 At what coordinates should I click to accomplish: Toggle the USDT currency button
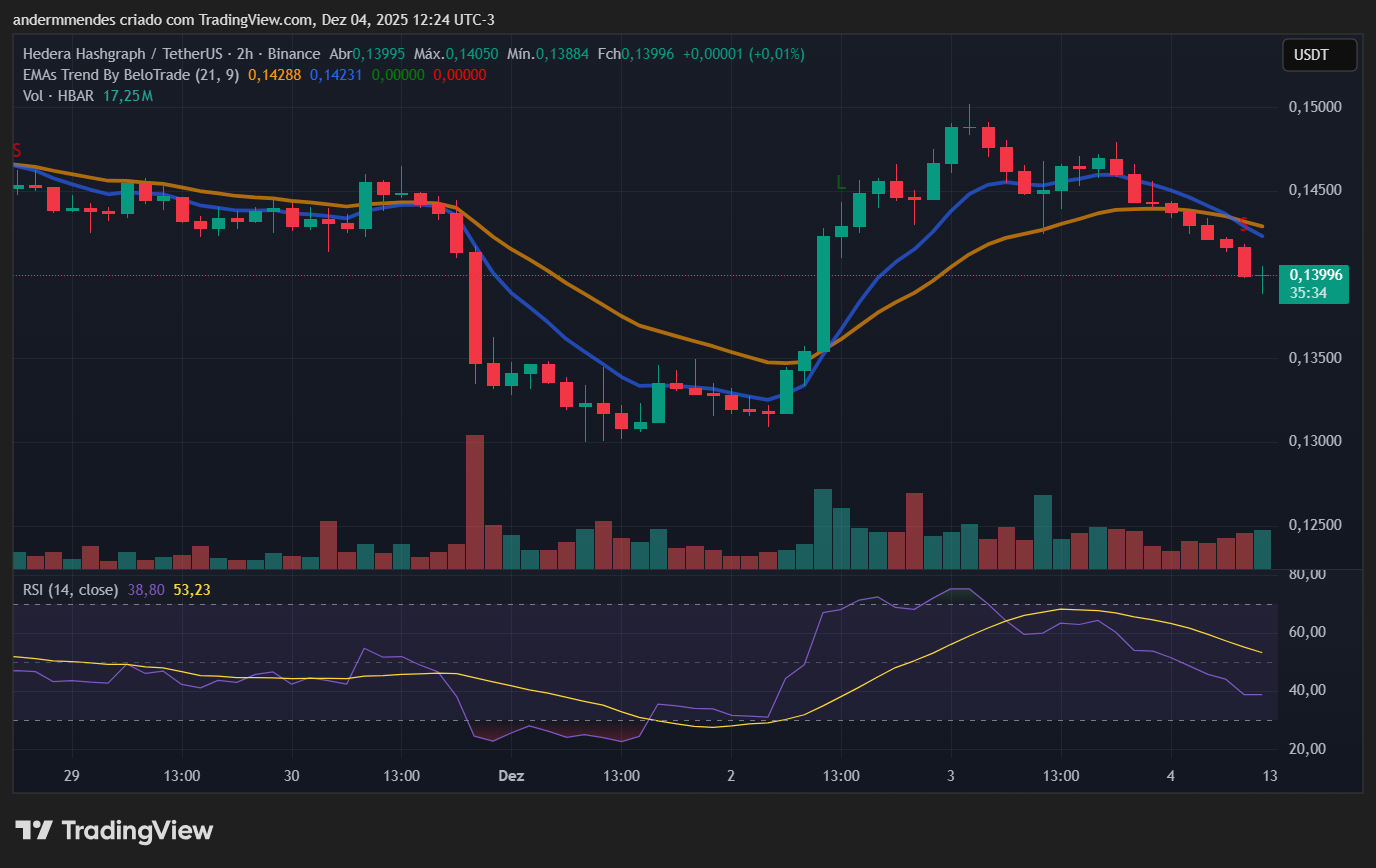[x=1319, y=55]
